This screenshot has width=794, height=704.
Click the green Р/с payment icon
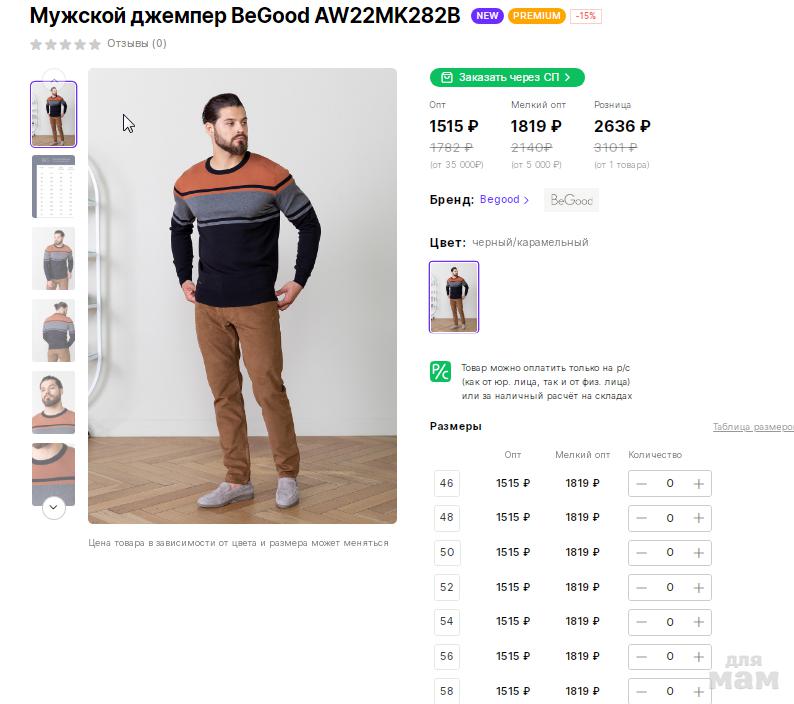pos(440,372)
